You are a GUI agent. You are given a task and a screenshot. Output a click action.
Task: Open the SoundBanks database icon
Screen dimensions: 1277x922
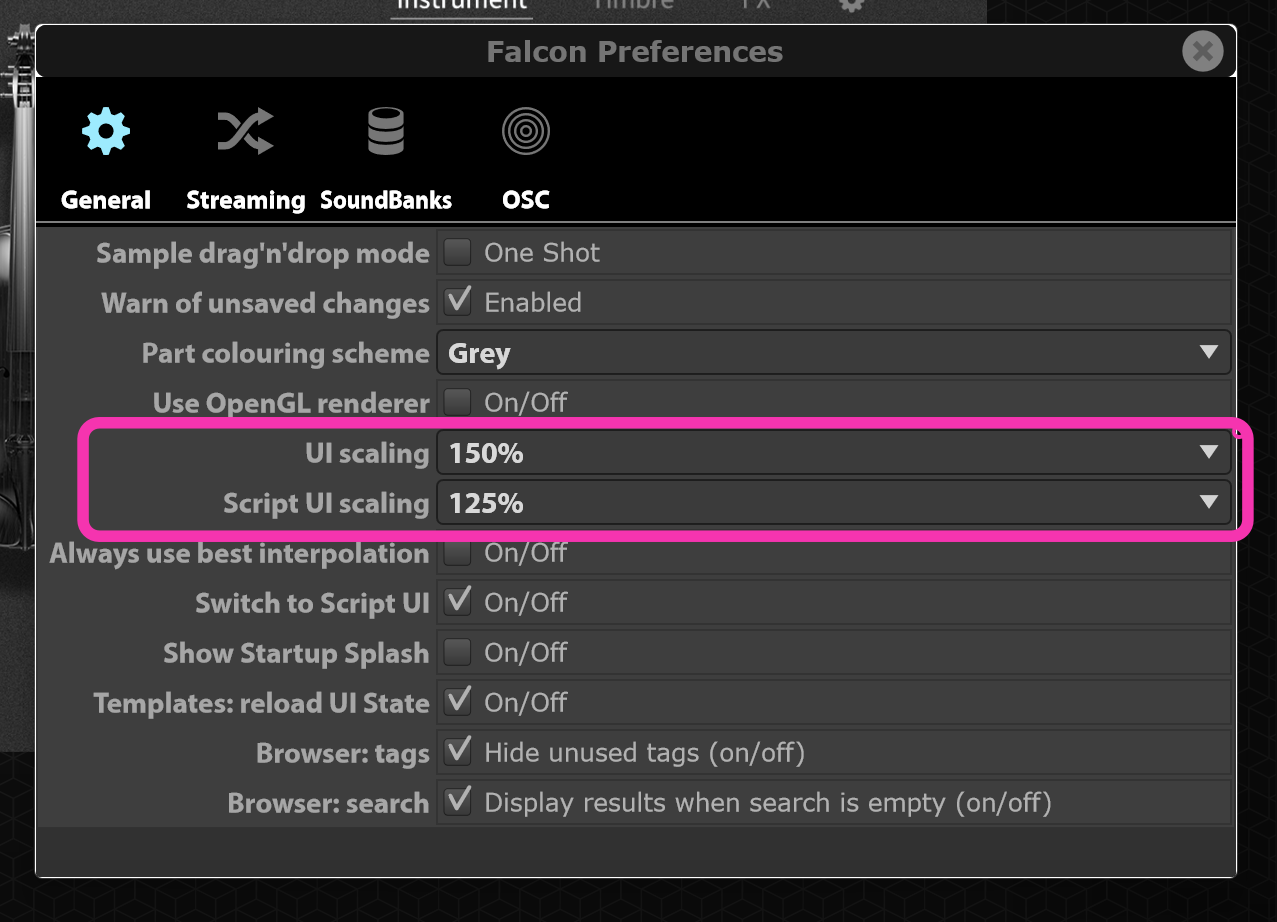(386, 131)
